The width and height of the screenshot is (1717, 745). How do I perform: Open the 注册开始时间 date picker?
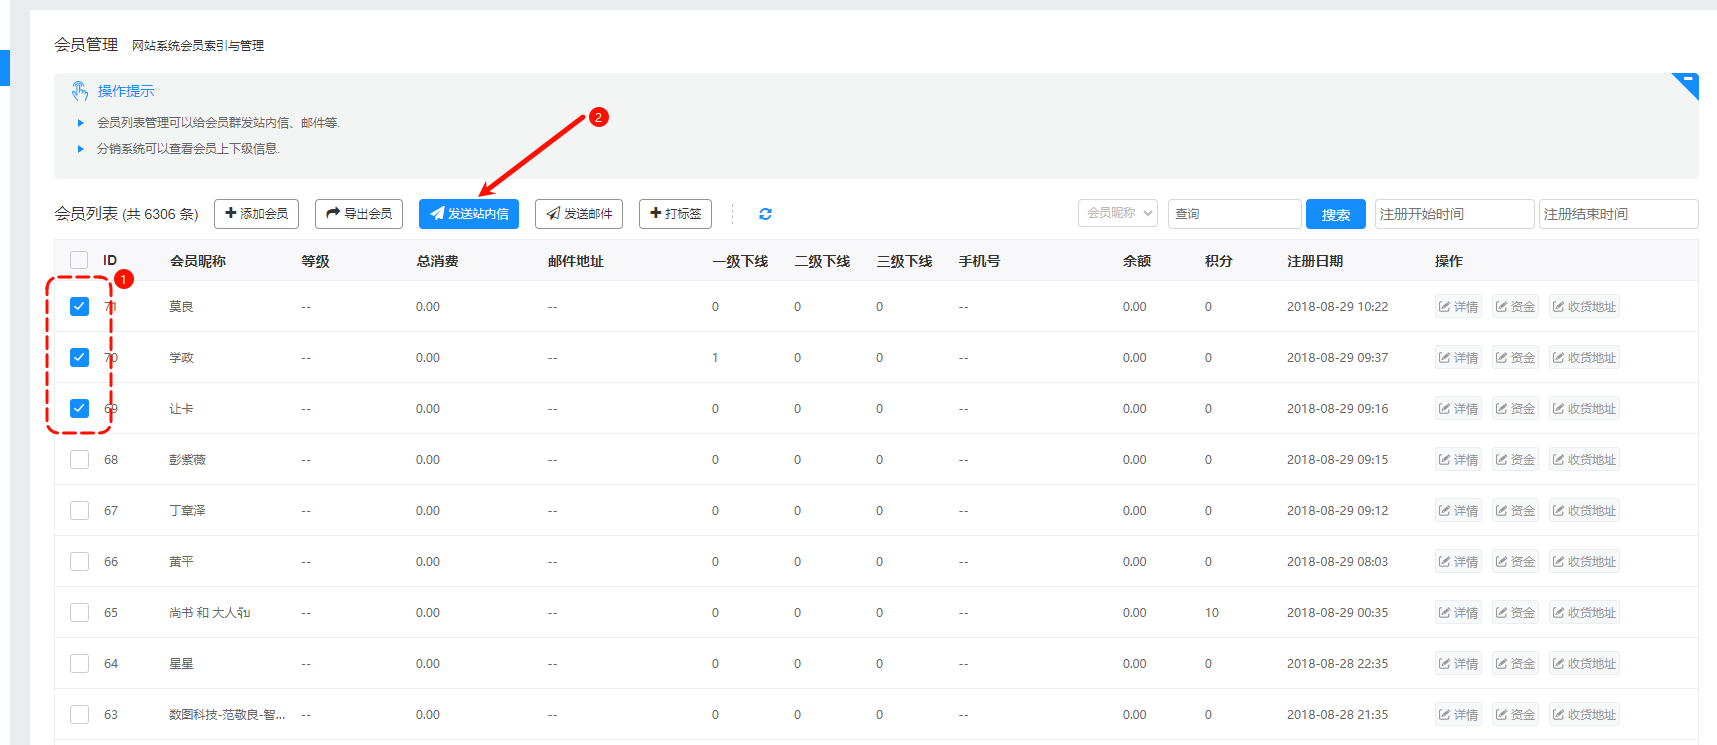(1453, 214)
